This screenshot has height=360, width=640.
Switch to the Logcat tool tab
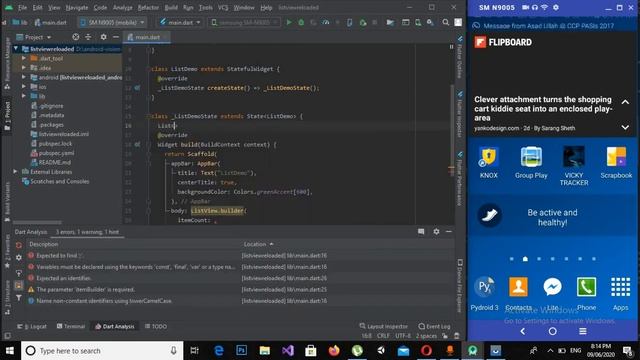[32, 327]
